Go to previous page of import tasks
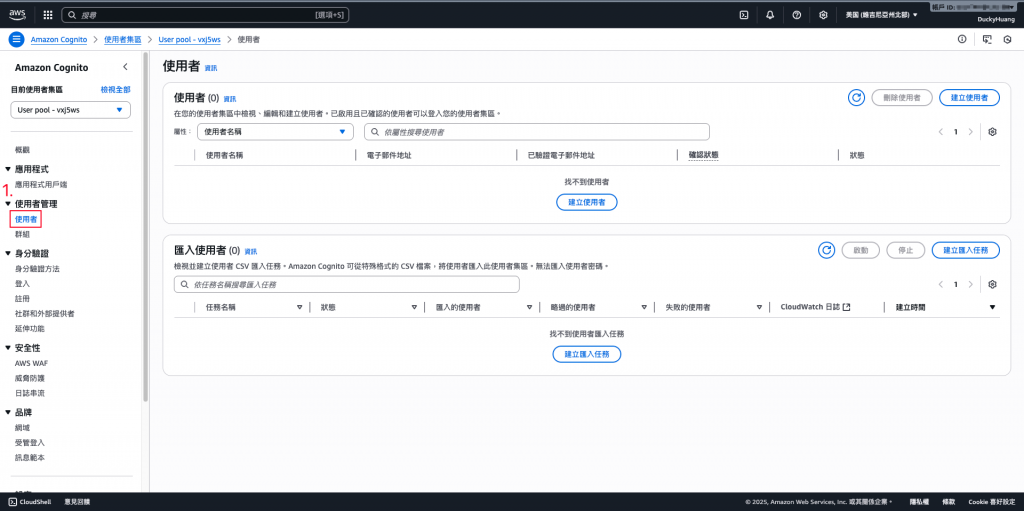The height and width of the screenshot is (511, 1024). pos(941,284)
